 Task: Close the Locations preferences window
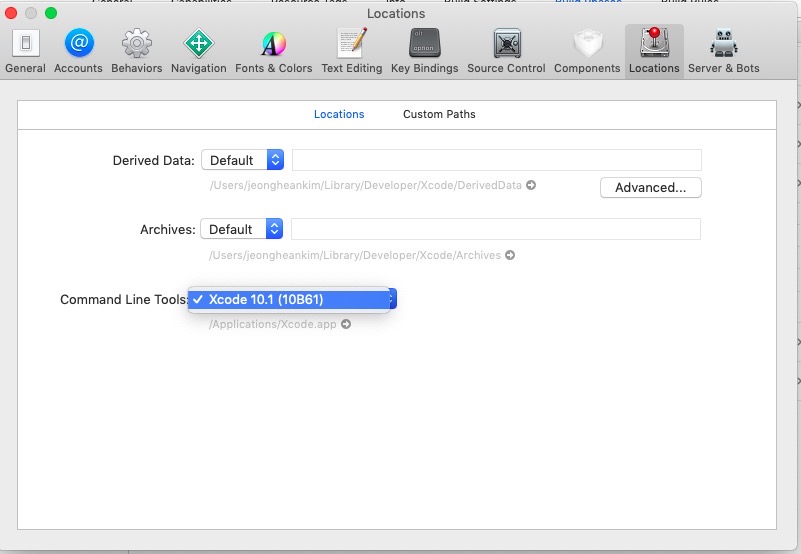tap(11, 13)
